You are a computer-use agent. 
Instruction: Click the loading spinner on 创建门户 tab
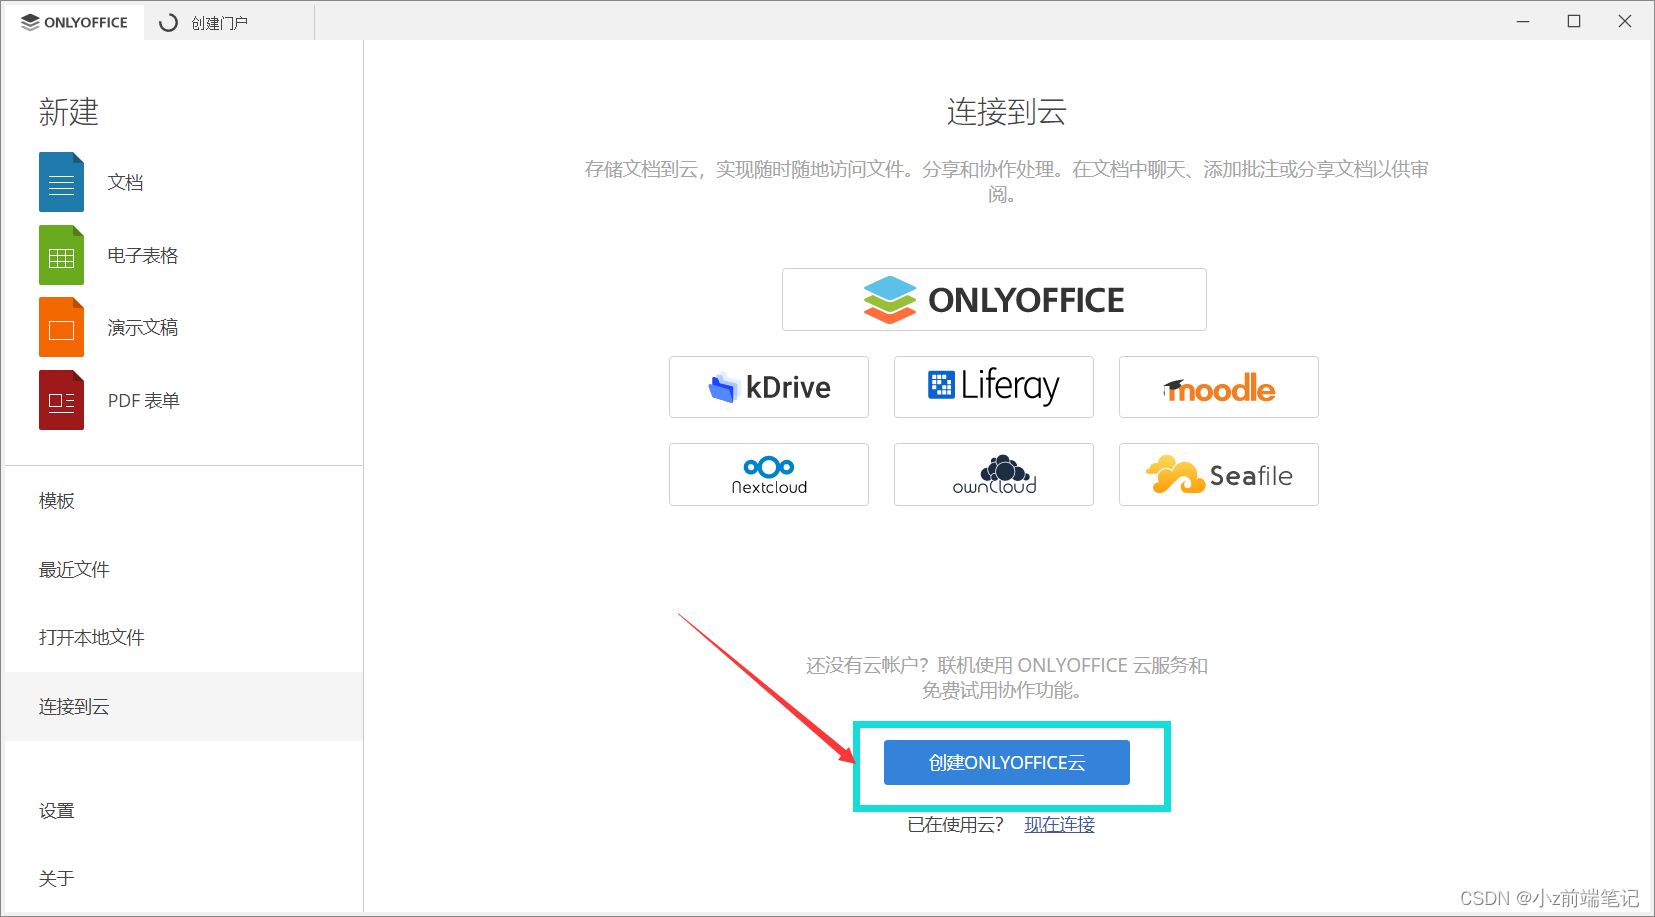168,22
